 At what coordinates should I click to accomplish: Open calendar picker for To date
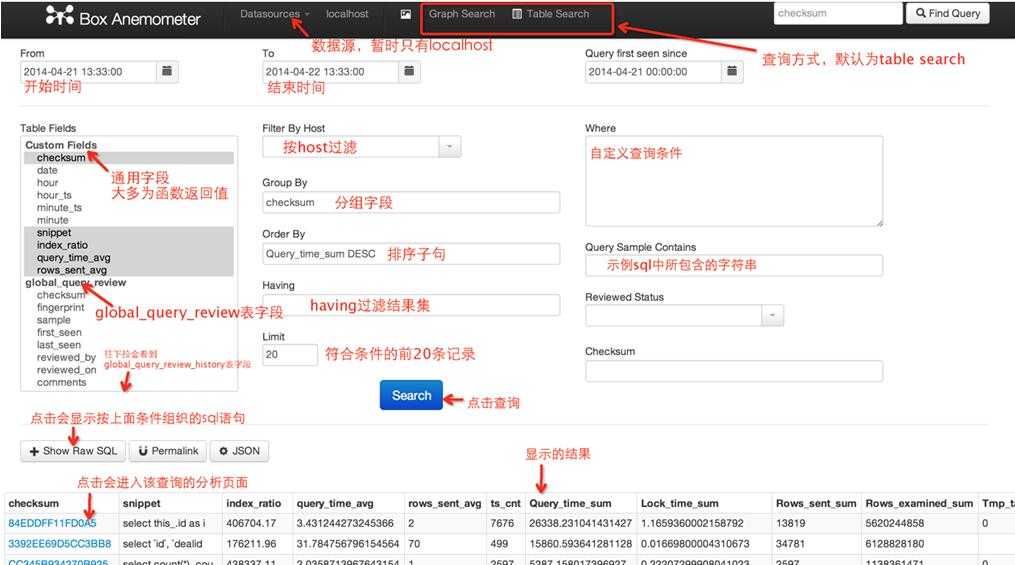coord(409,71)
